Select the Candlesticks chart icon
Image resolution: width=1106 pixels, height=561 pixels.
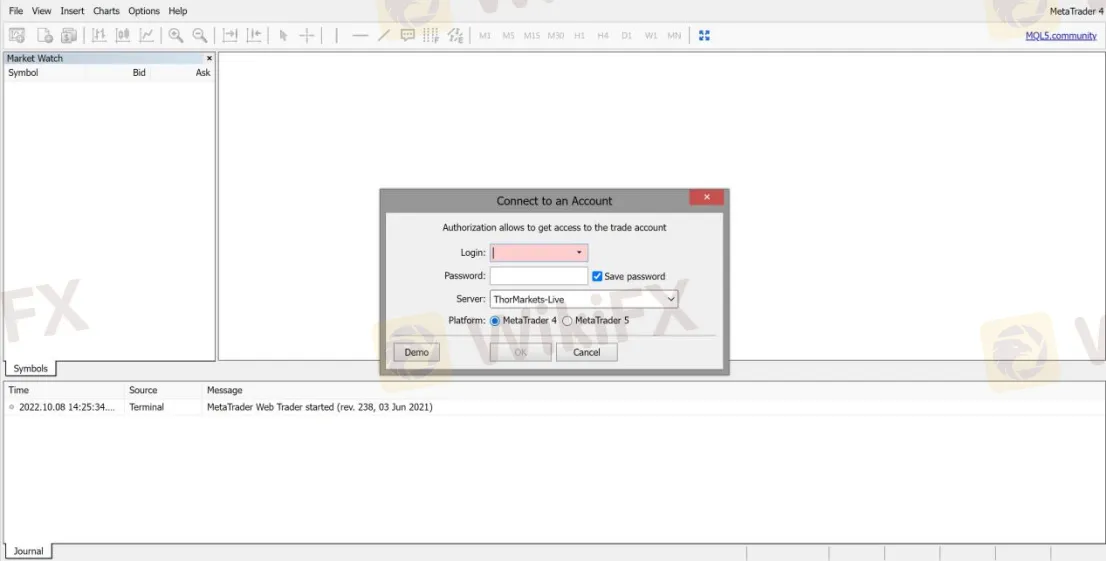coord(123,35)
